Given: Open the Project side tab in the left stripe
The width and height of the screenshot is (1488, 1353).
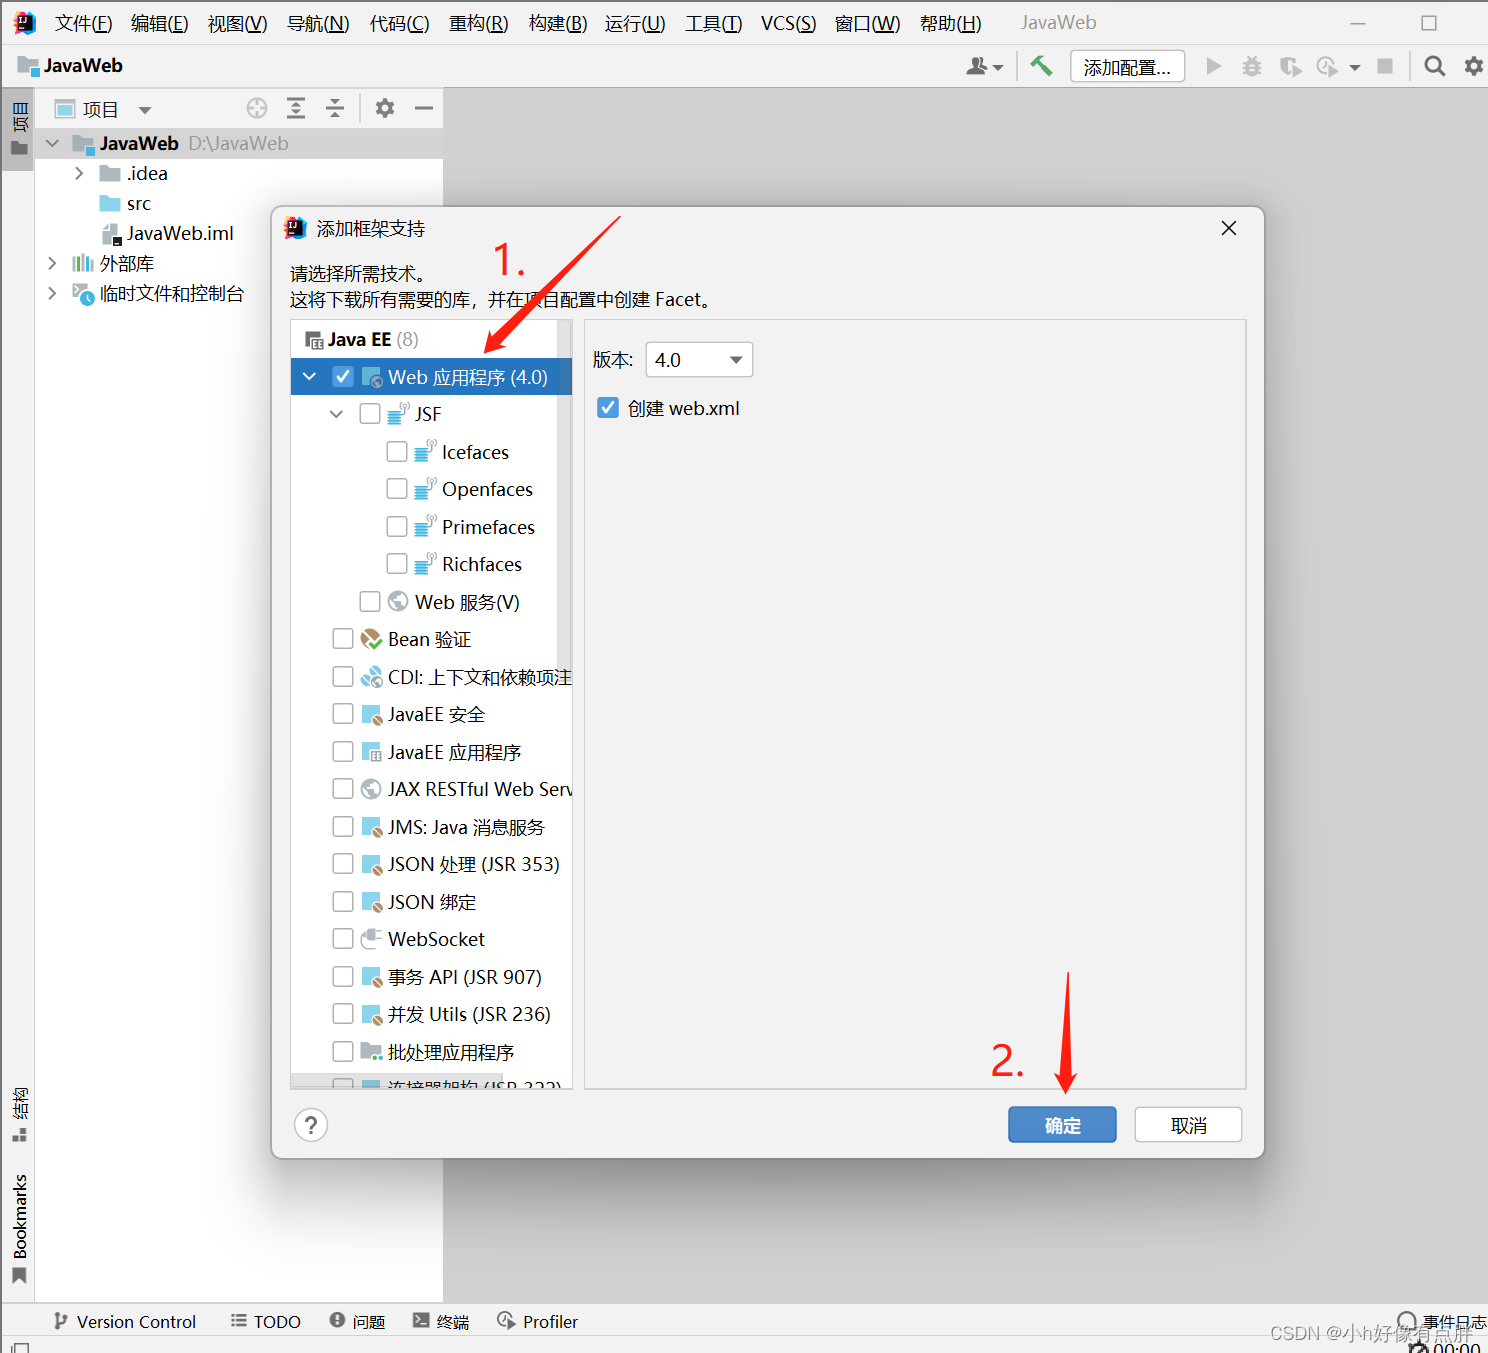Looking at the screenshot, I should pyautogui.click(x=19, y=128).
